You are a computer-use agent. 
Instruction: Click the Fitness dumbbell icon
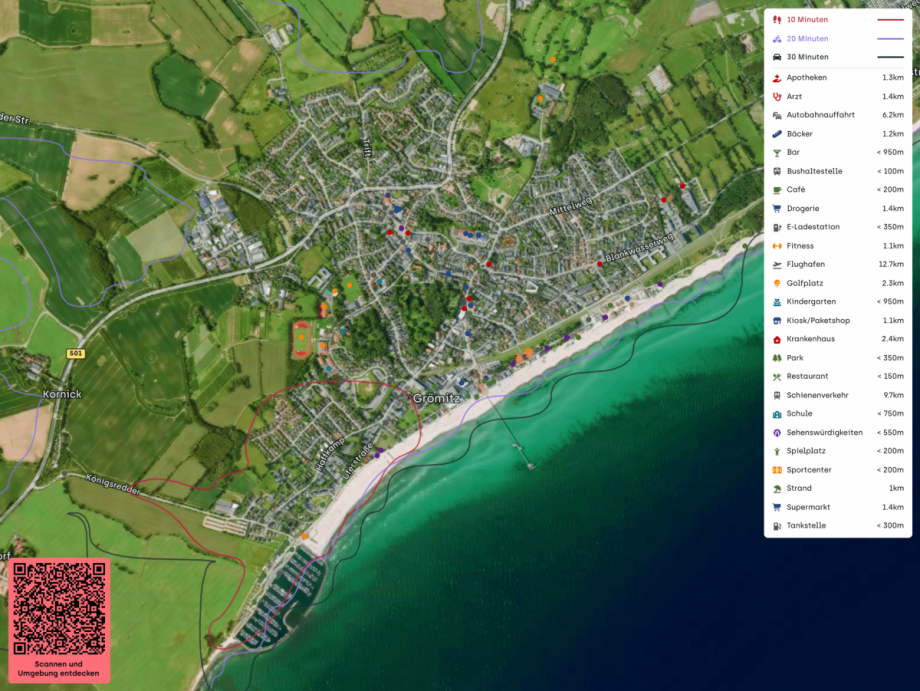pos(777,246)
